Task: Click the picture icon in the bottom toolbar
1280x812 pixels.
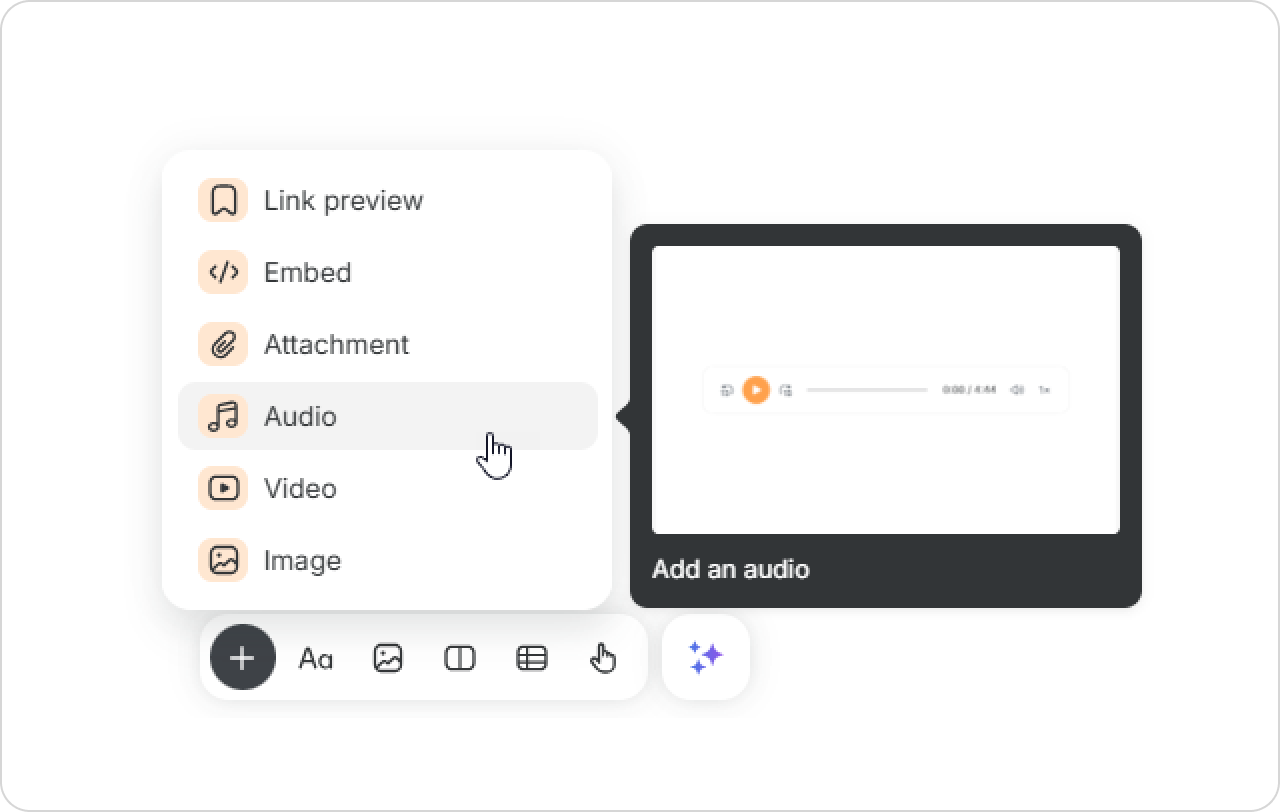Action: (388, 658)
